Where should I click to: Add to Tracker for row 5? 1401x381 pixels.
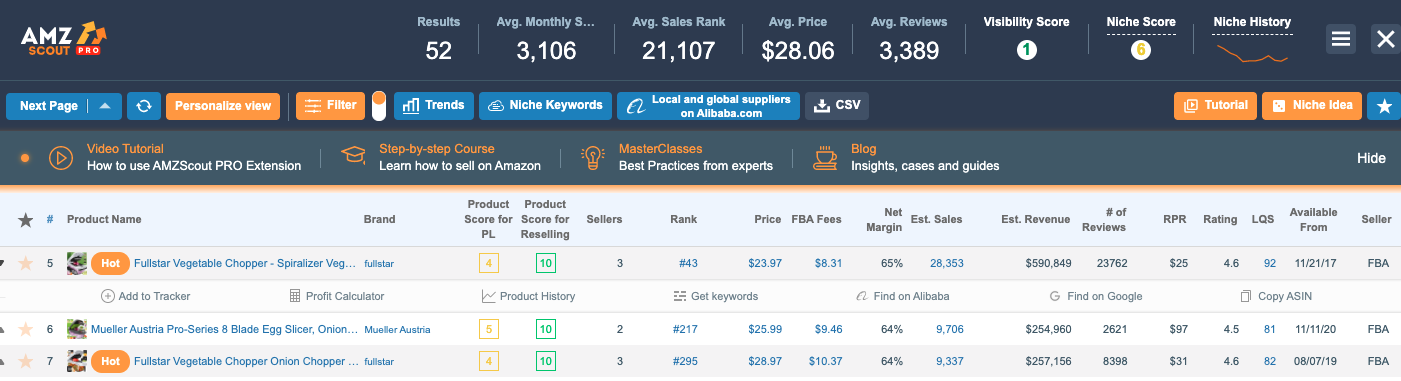146,296
